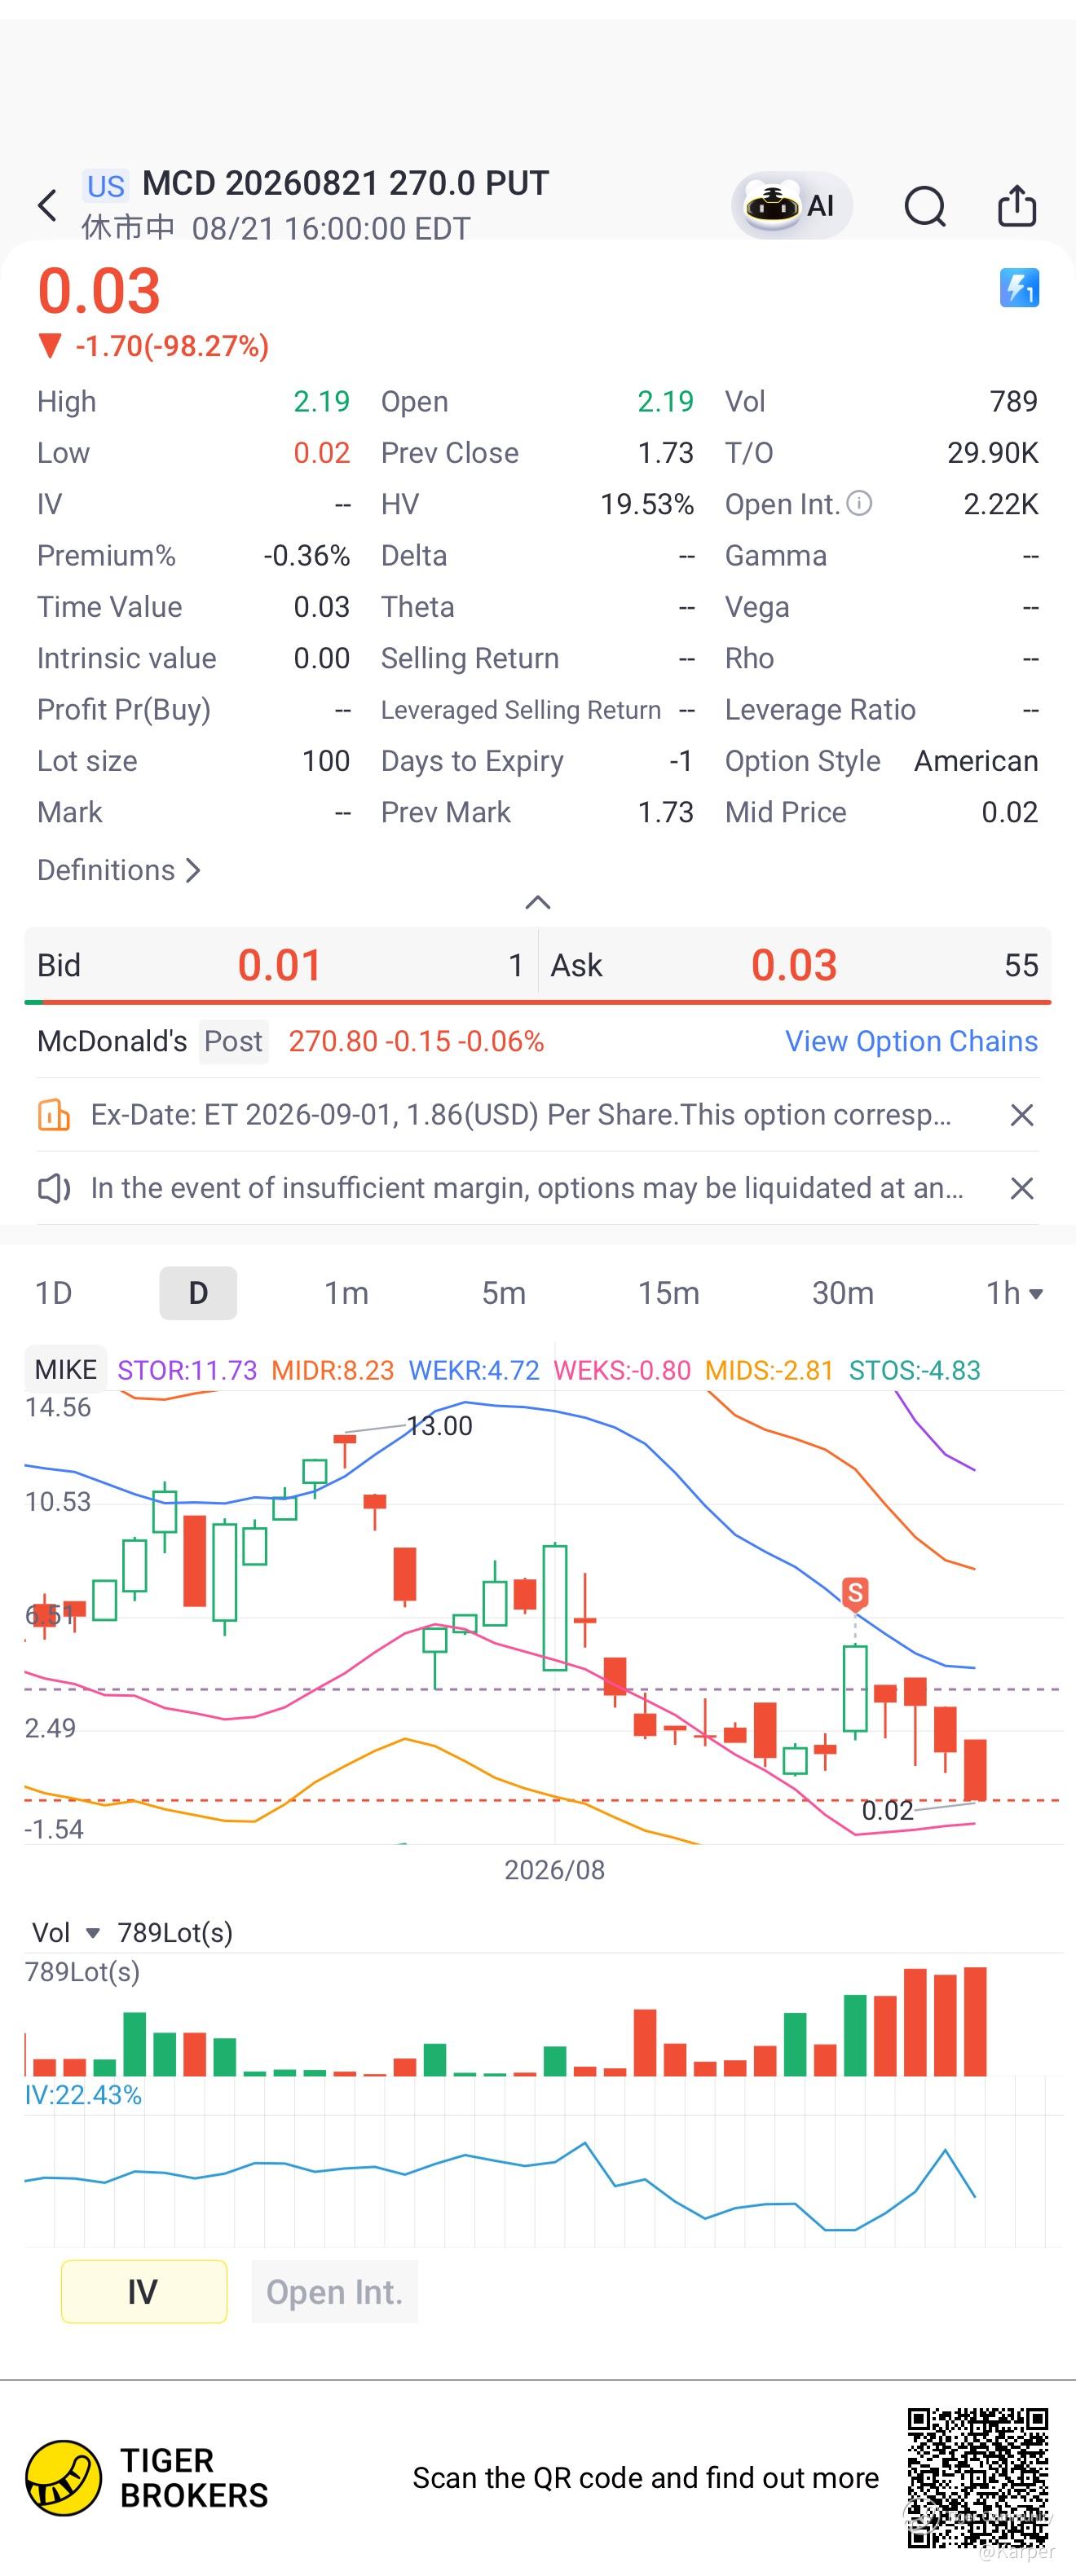Open the AI assistant mascot button
Screen dimensions: 1076x2576
coord(791,205)
